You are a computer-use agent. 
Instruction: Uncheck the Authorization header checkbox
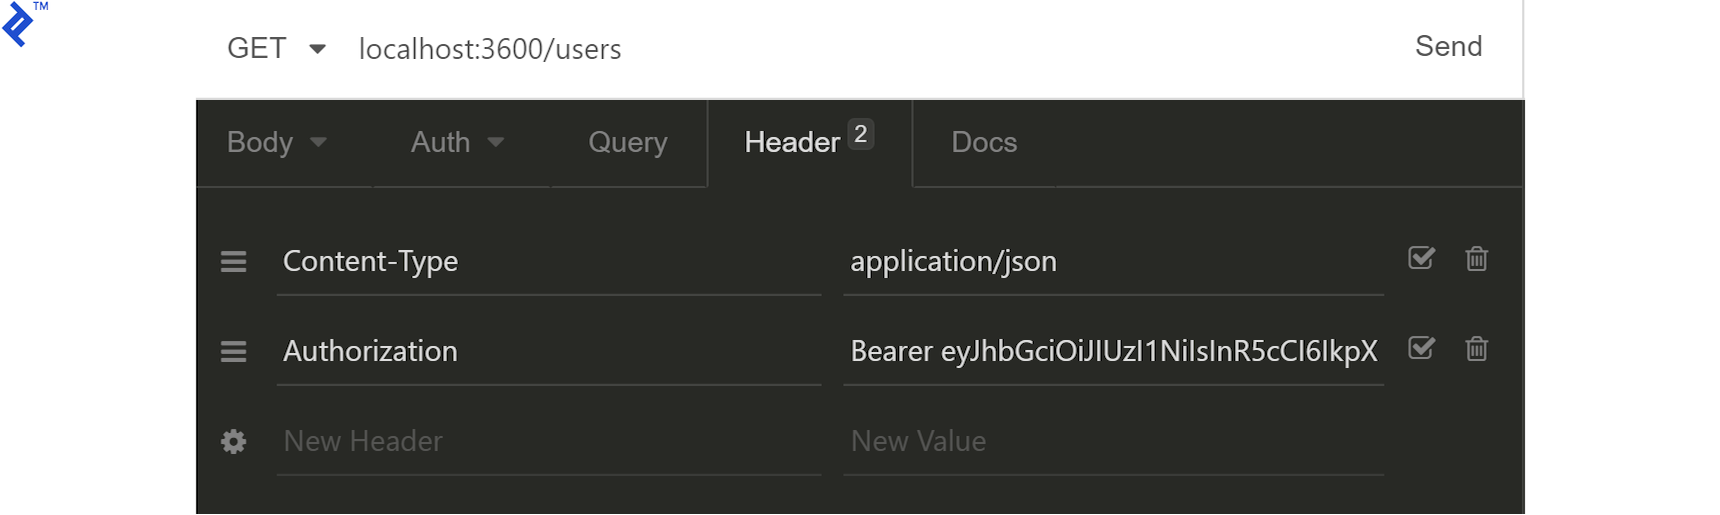click(1421, 348)
